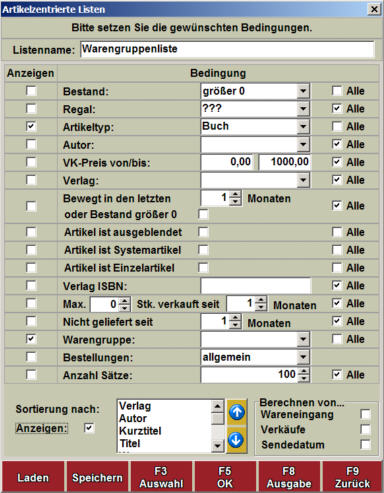
Task: Increase Anzahl Sätze spinner value
Action: pos(304,371)
